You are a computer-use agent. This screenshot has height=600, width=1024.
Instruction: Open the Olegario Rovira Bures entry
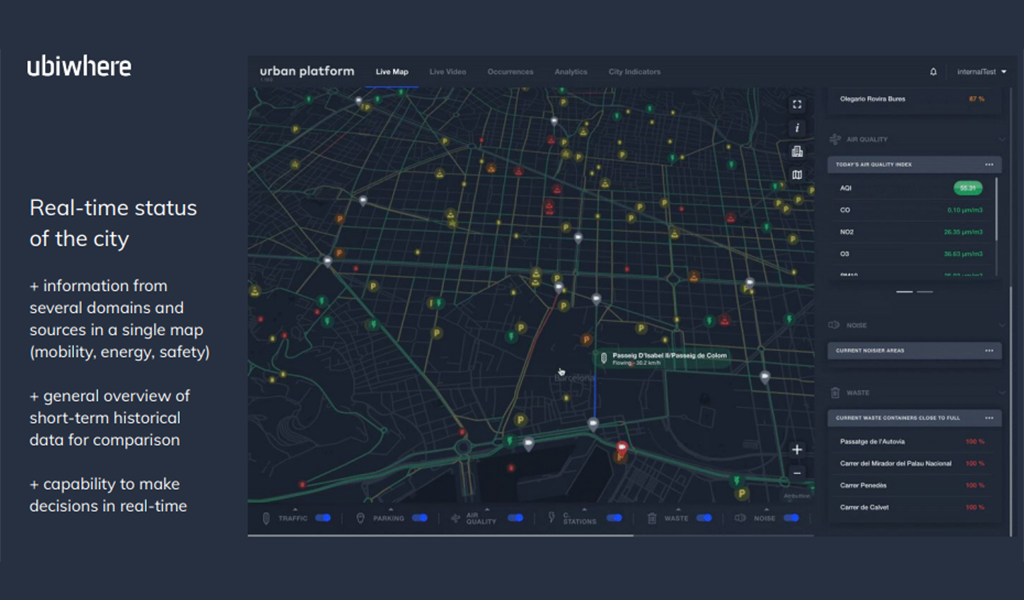[912, 99]
